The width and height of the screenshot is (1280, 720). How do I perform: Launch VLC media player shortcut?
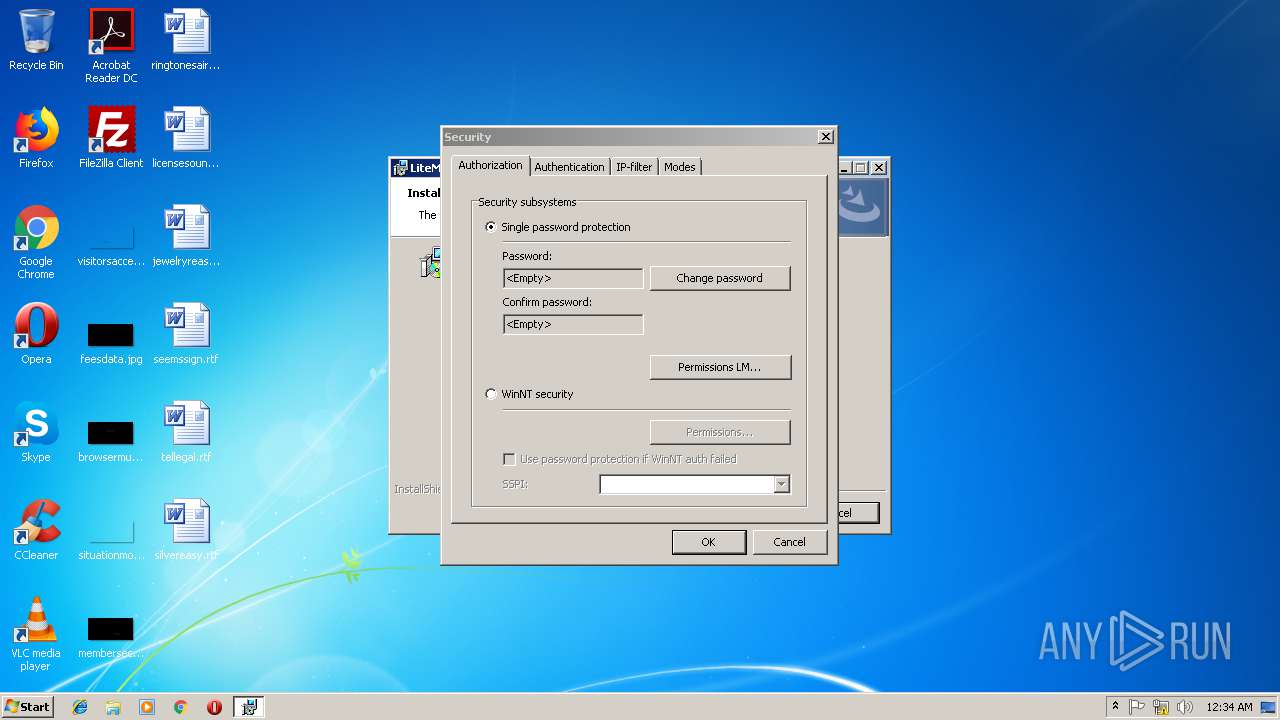pos(36,634)
